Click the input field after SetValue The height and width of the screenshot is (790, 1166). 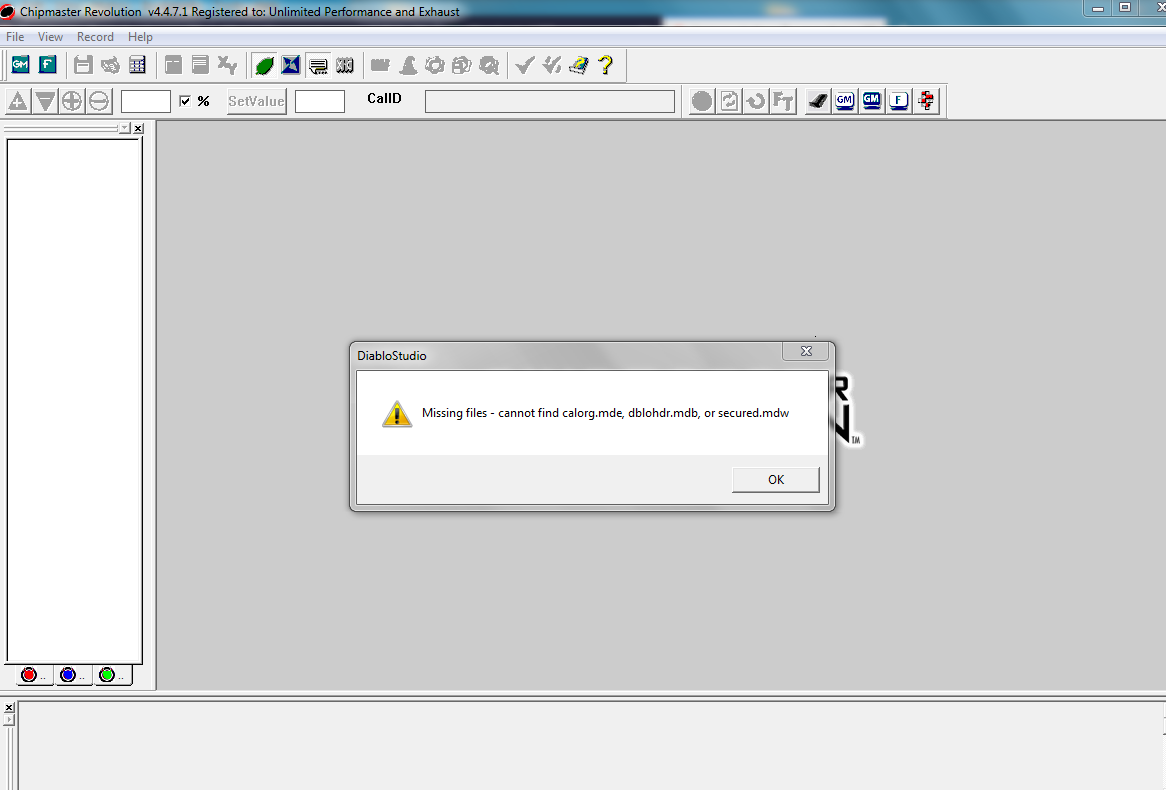pos(320,101)
